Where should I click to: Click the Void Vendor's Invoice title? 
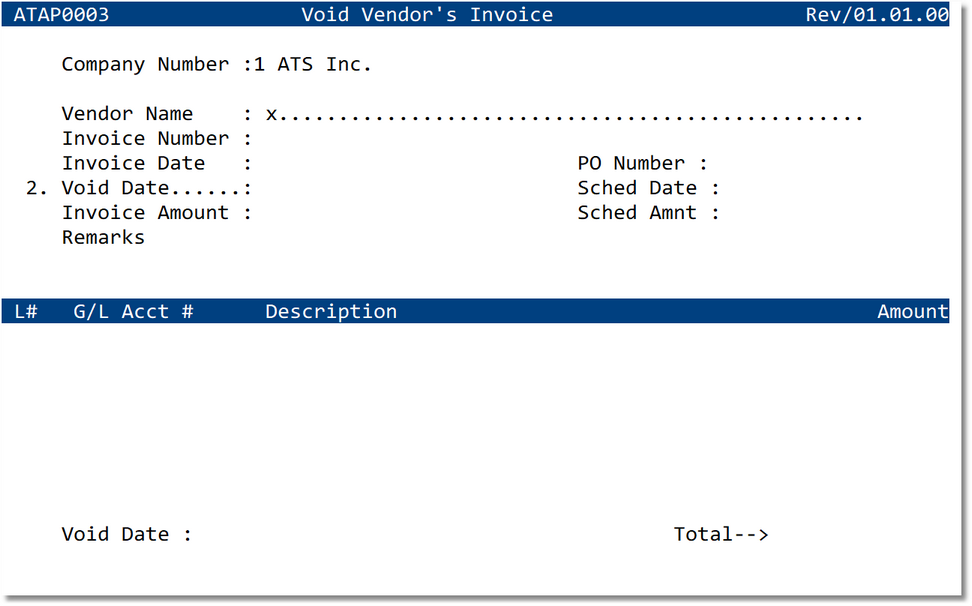427,15
